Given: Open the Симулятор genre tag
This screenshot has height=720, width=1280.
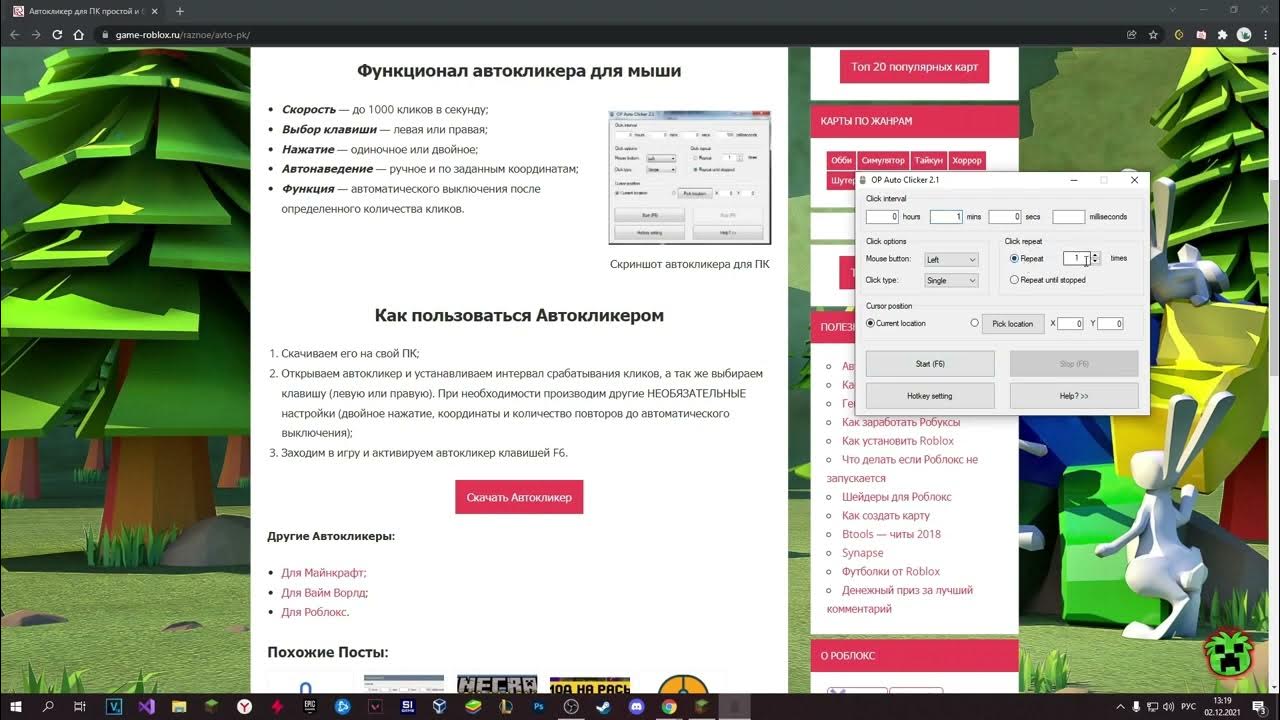Looking at the screenshot, I should (884, 160).
